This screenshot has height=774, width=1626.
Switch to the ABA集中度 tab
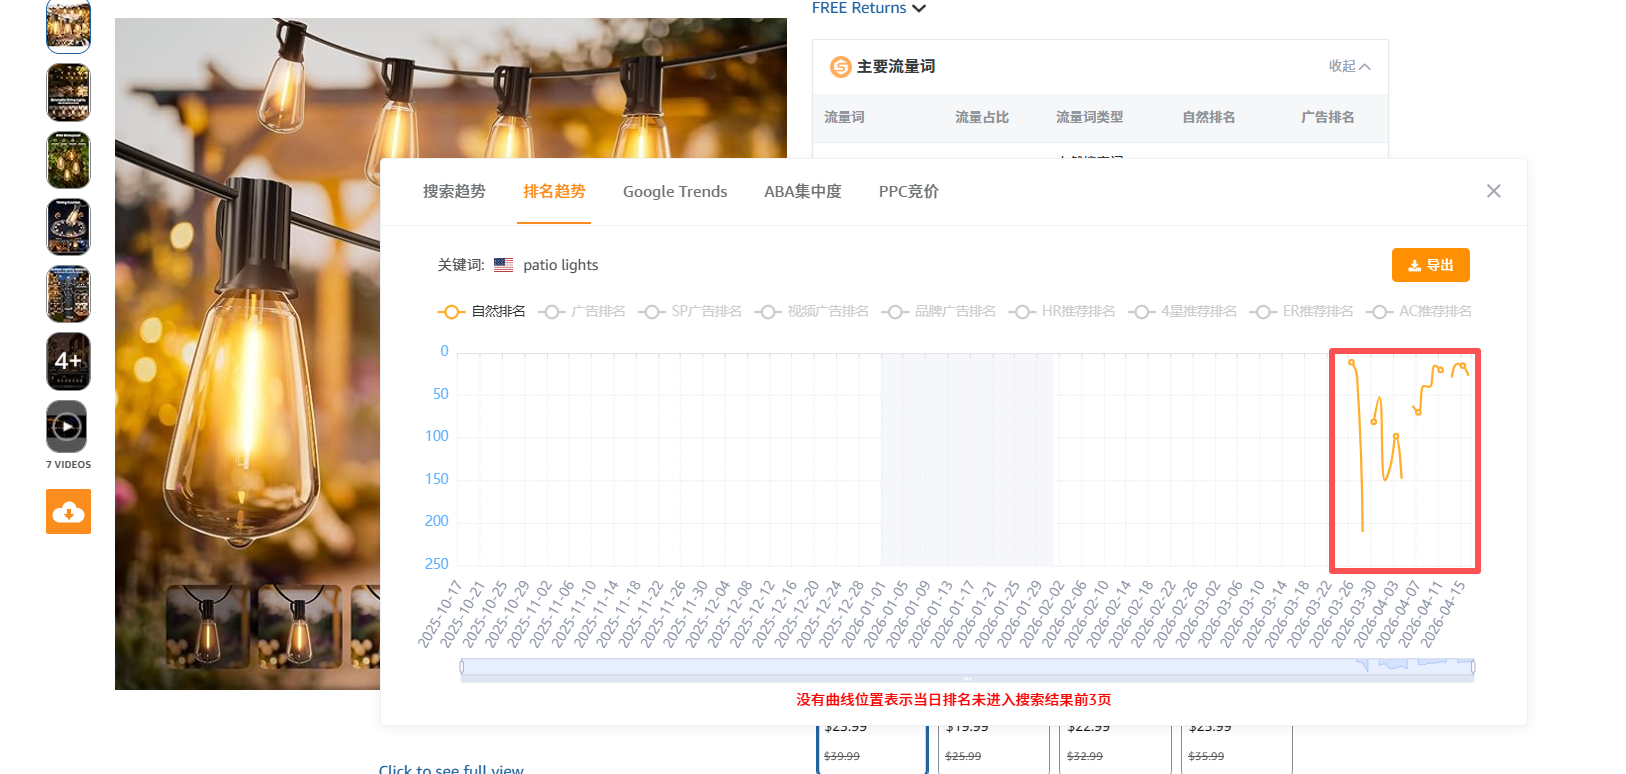coord(802,191)
